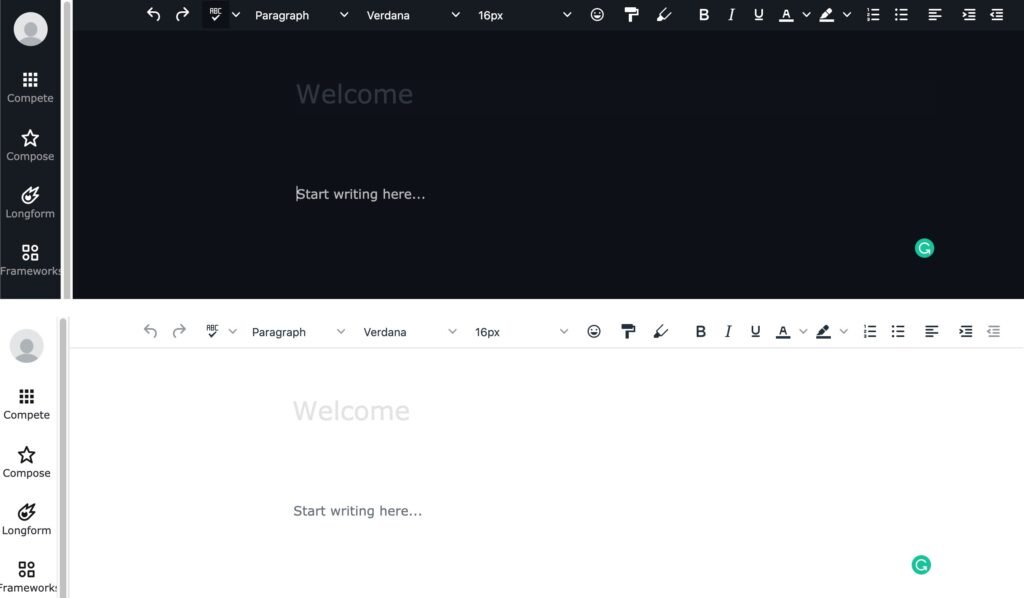Toggle Underline in light editor toolbar
Screen dimensions: 1024x598
(x=755, y=331)
